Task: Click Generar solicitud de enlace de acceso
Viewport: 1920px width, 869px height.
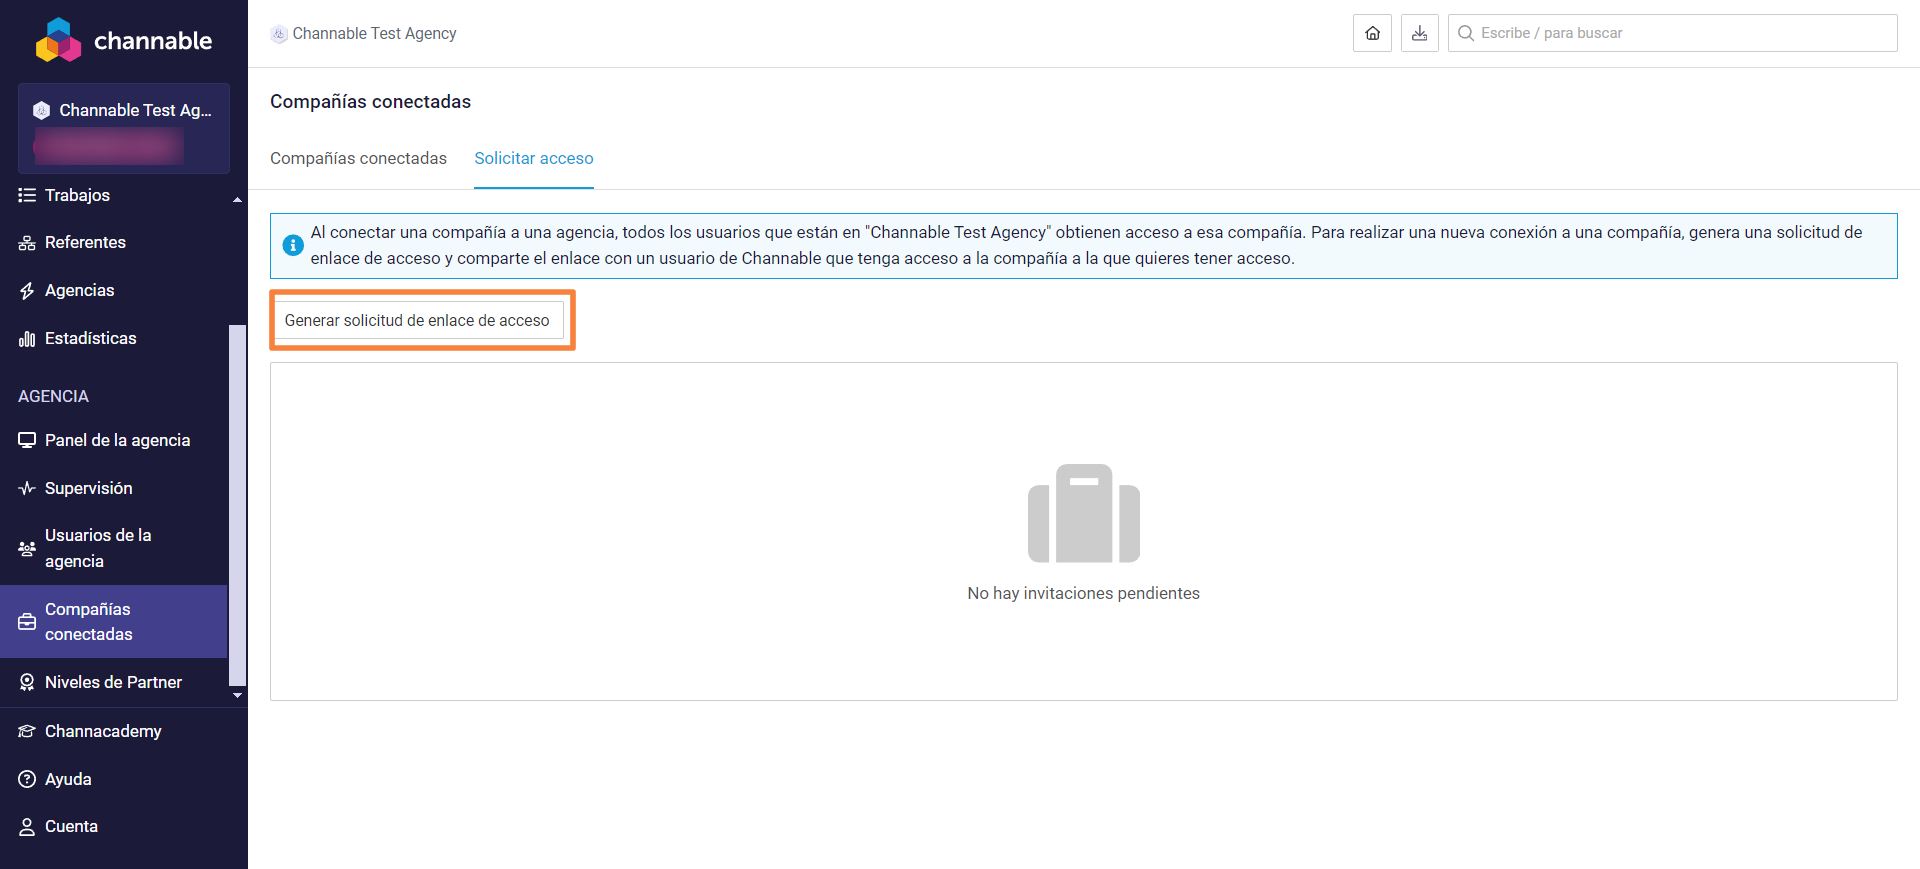Action: [x=417, y=320]
